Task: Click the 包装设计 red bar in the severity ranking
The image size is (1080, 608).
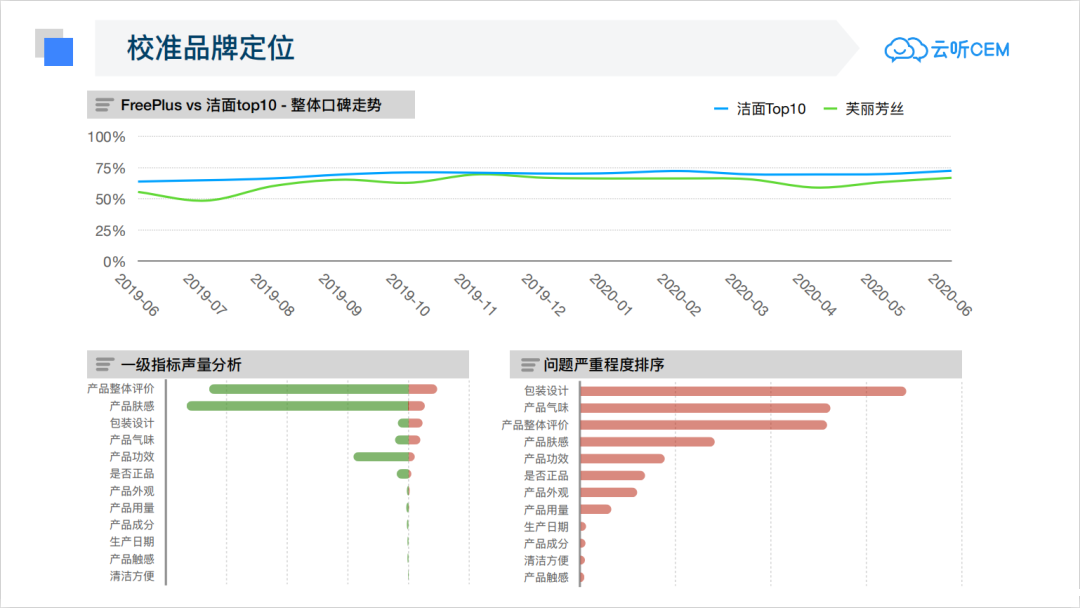Action: (742, 391)
